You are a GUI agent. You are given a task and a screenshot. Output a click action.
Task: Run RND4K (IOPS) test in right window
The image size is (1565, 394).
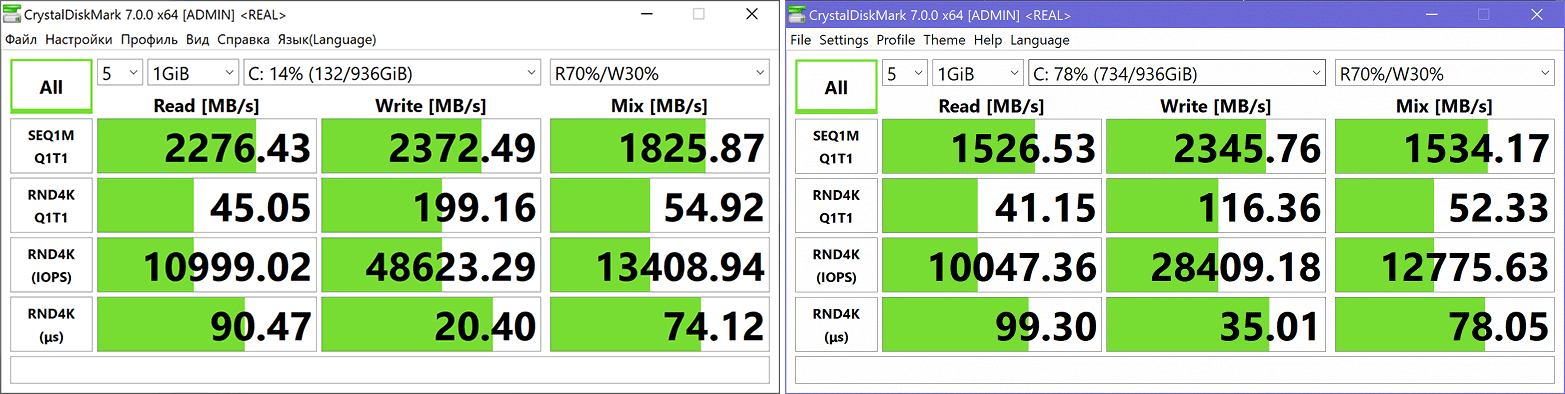point(836,265)
